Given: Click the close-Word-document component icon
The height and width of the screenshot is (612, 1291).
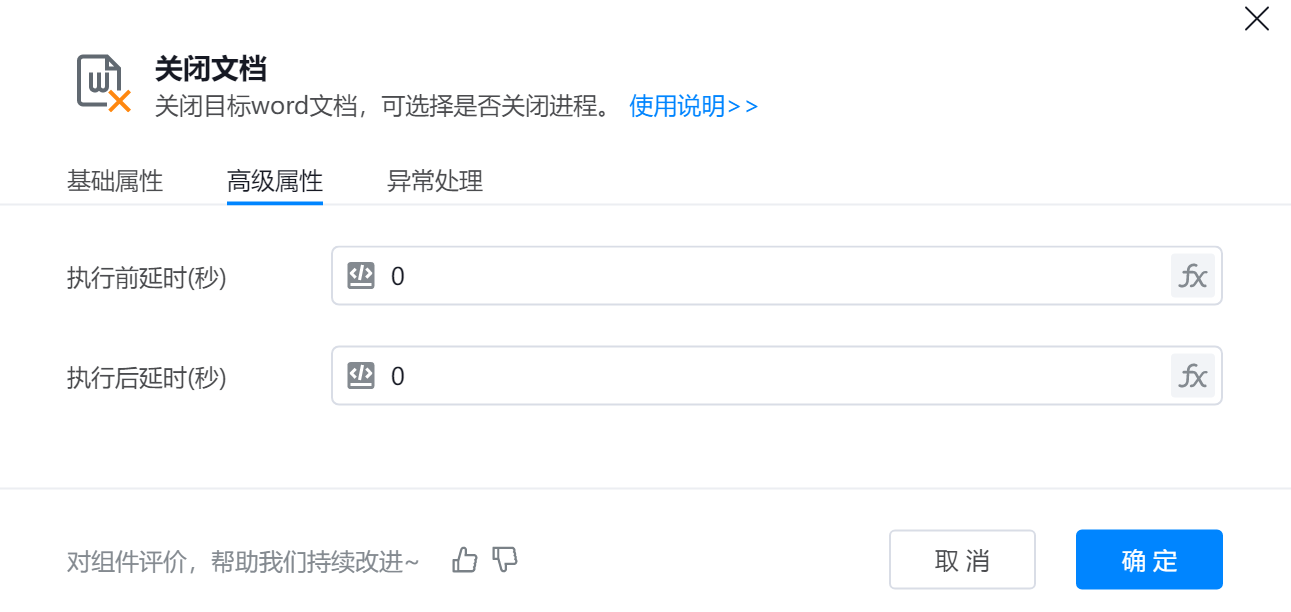Looking at the screenshot, I should click(103, 84).
